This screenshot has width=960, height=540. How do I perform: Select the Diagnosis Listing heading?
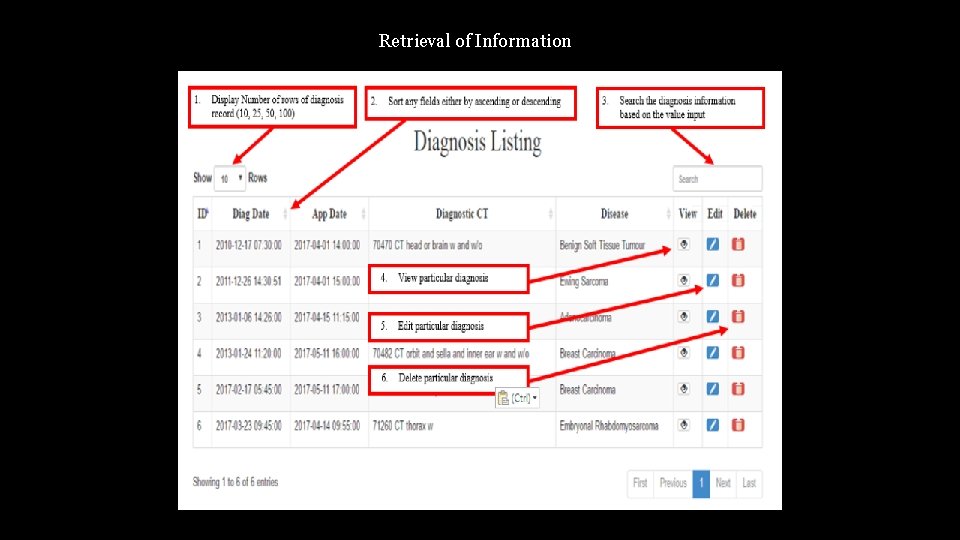tap(478, 142)
